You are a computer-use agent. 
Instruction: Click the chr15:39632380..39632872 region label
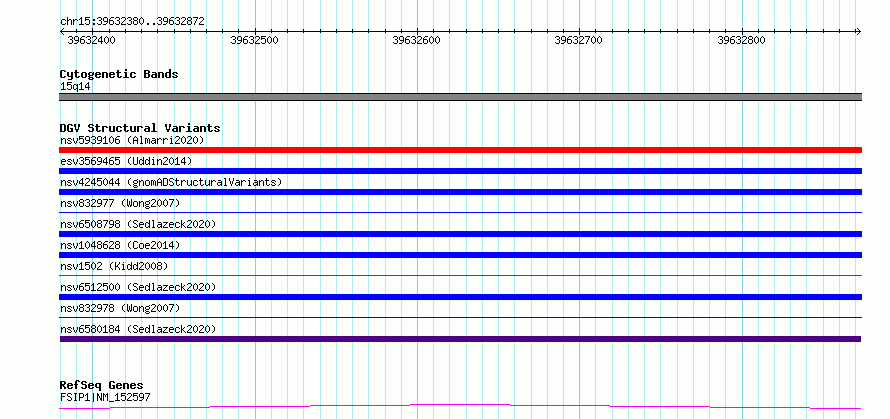click(x=132, y=22)
